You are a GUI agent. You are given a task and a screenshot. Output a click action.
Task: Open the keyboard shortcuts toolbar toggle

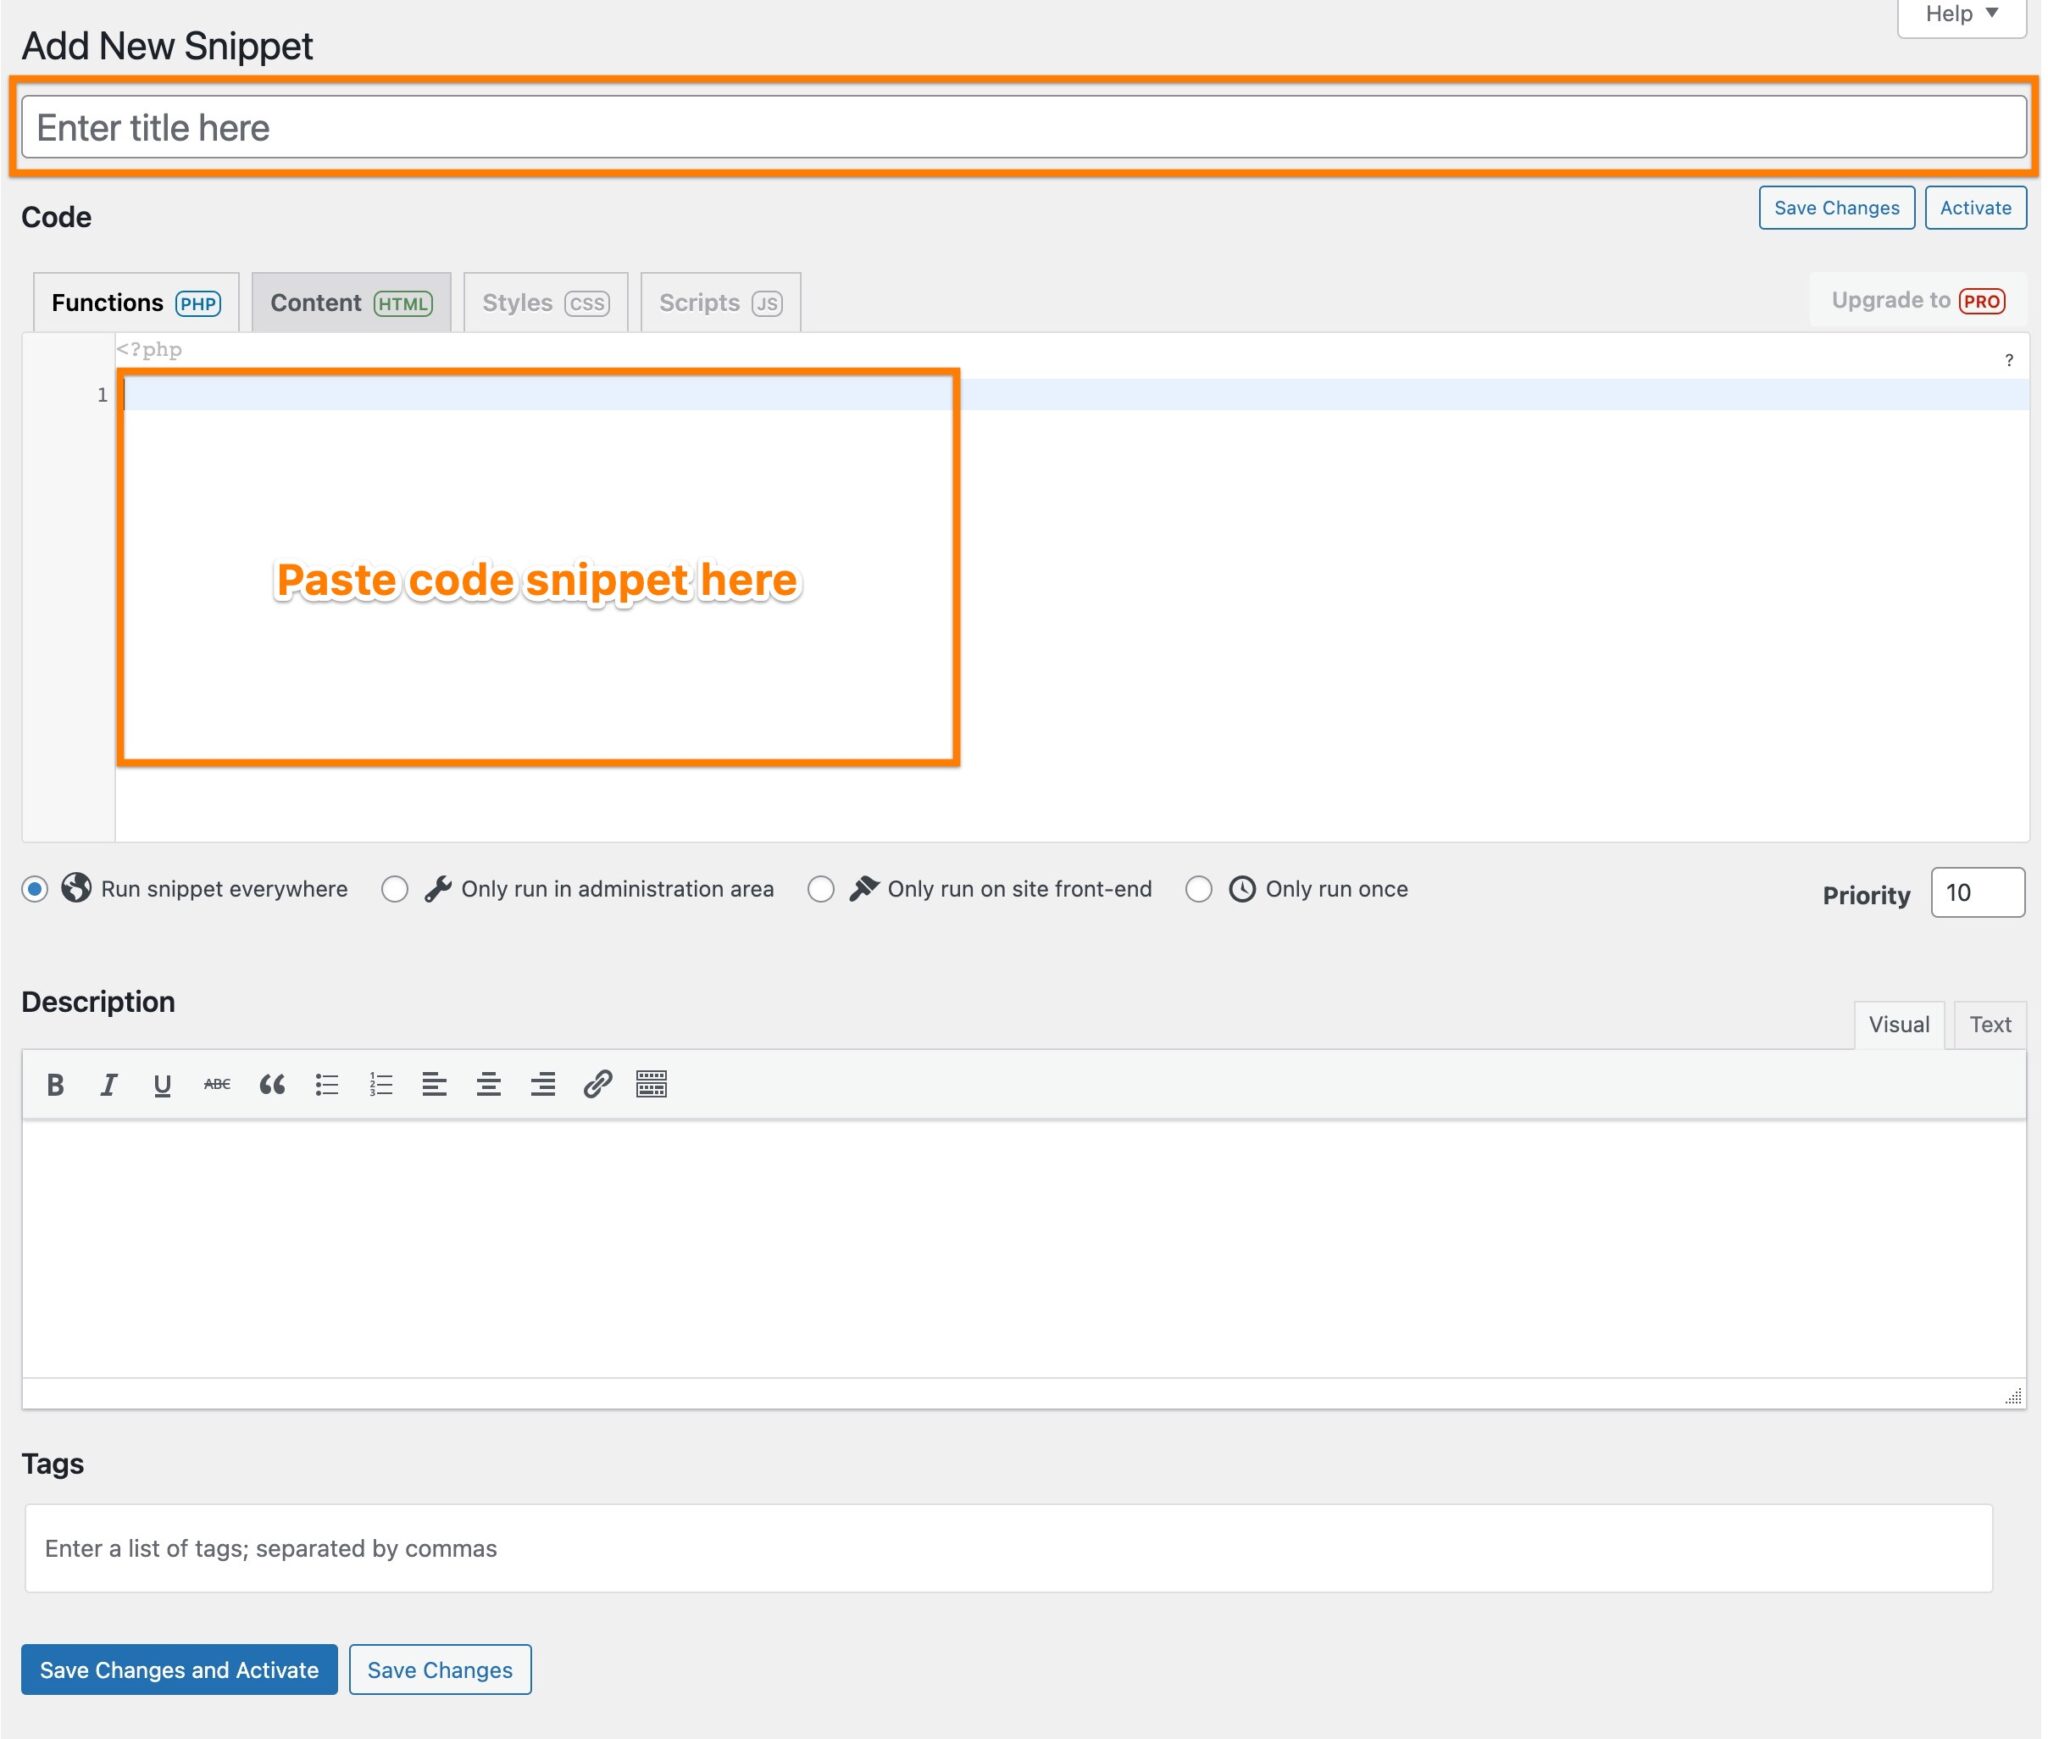652,1084
